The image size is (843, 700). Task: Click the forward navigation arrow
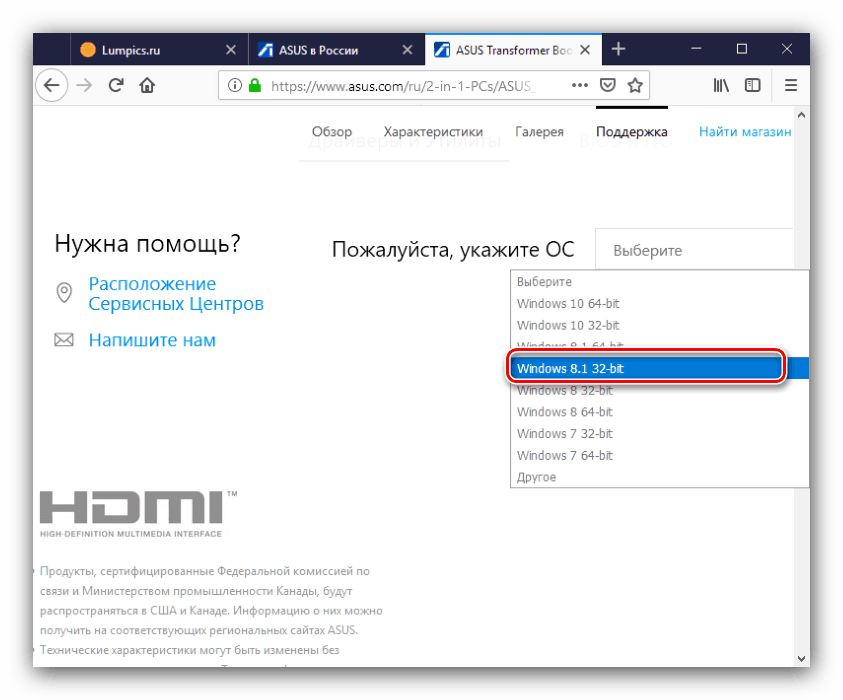pyautogui.click(x=84, y=85)
